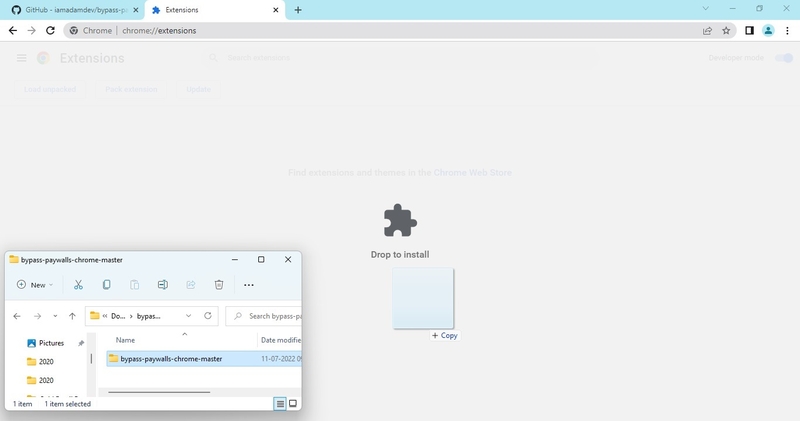This screenshot has width=800, height=421.
Task: Open recent locations dropdown in Explorer
Action: [x=55, y=316]
